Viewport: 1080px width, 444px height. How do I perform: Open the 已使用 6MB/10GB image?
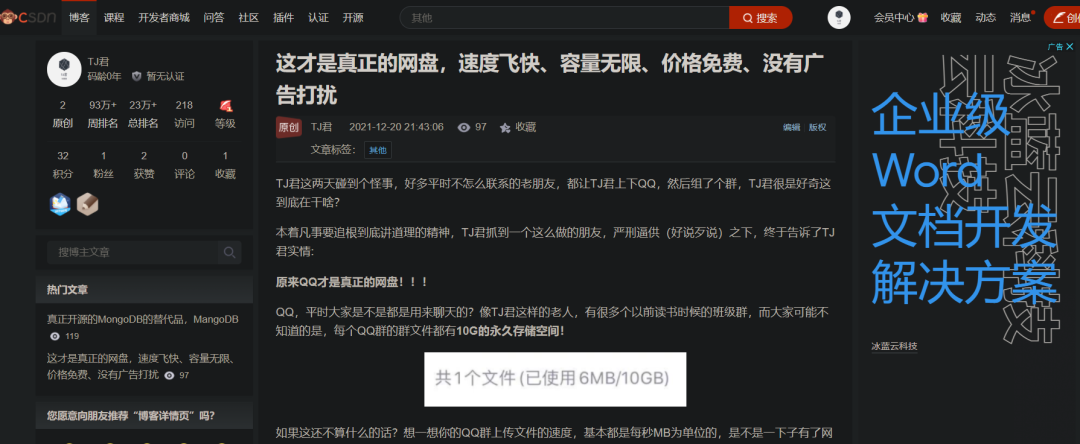555,379
